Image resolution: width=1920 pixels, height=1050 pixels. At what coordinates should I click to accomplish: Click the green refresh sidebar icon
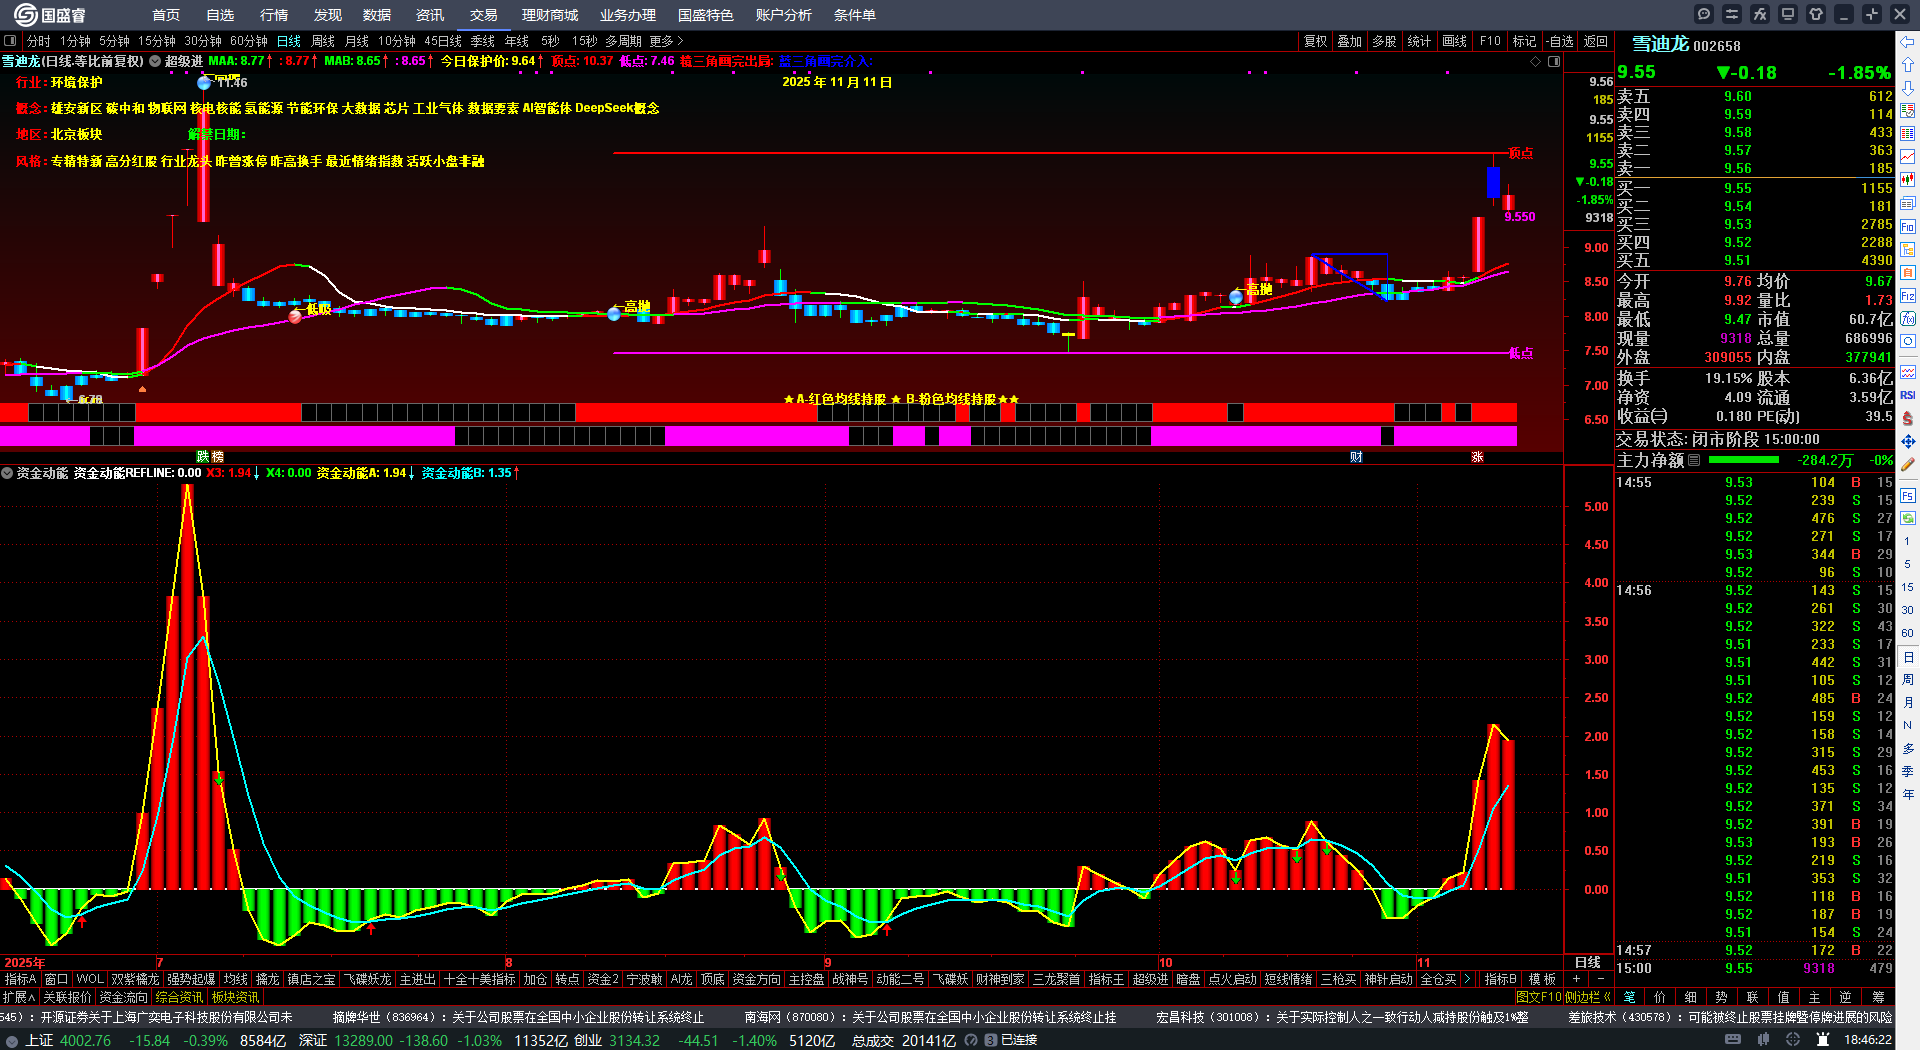(1908, 518)
